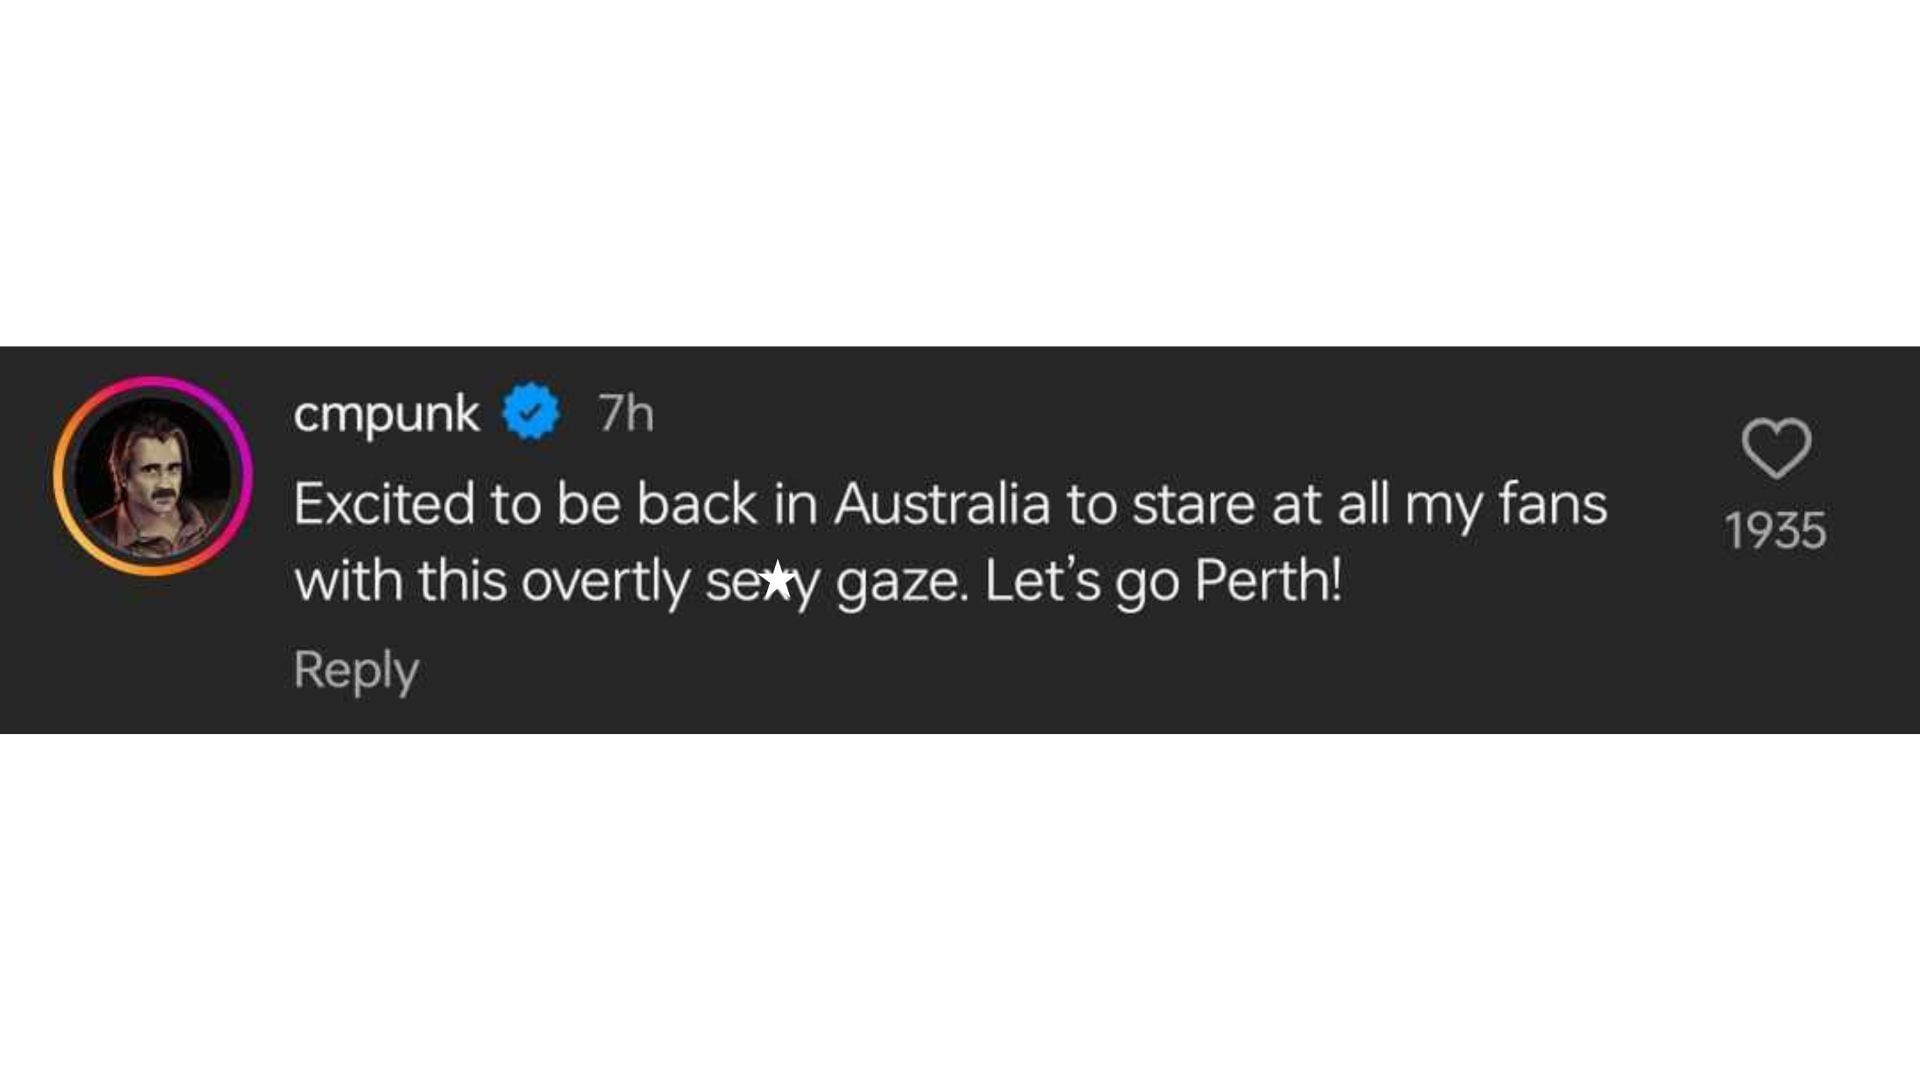Image resolution: width=1920 pixels, height=1080 pixels.
Task: Like the comment with the heart icon
Action: pos(1776,448)
